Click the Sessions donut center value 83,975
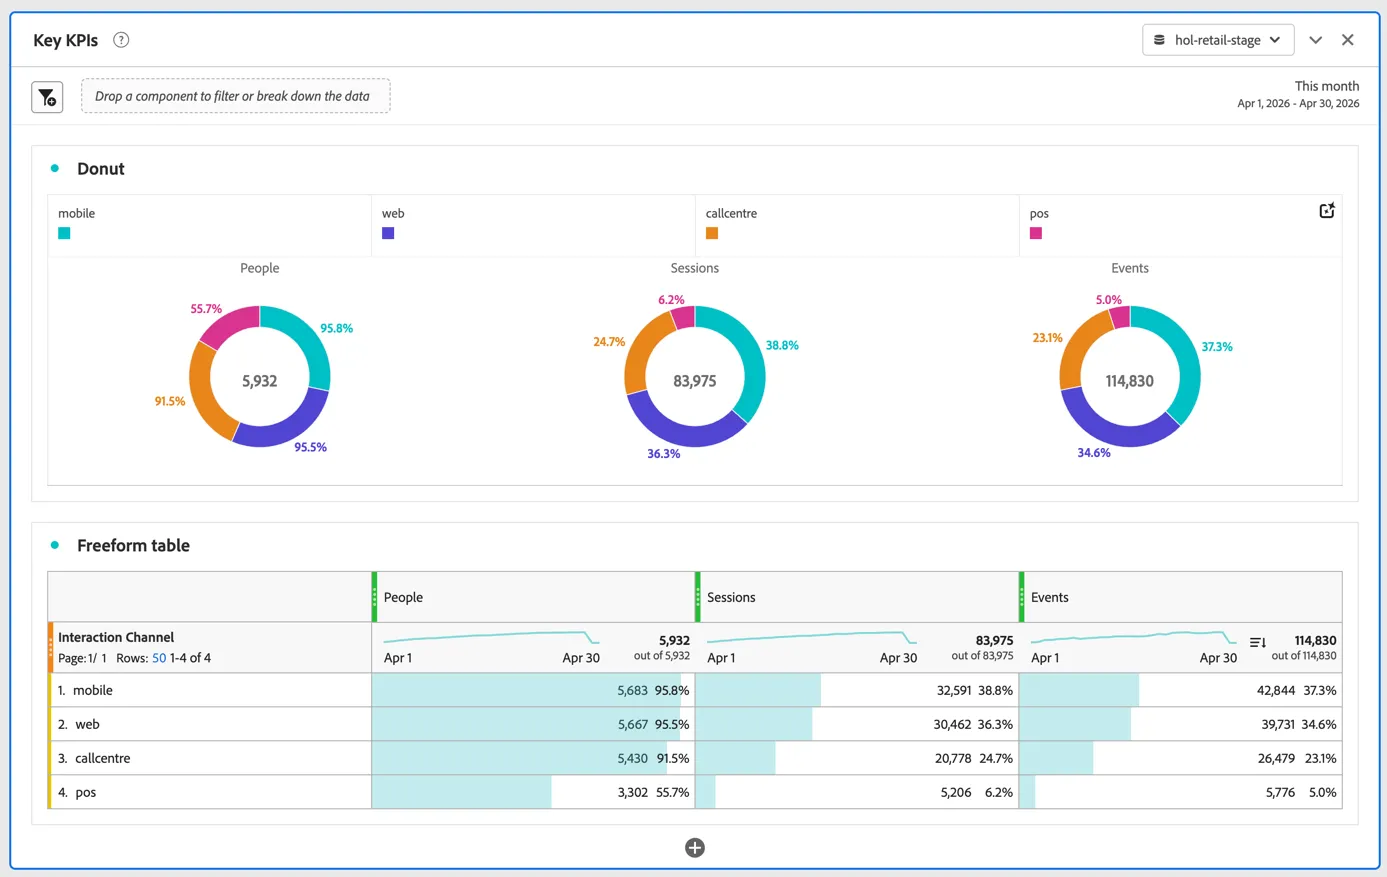 (695, 381)
